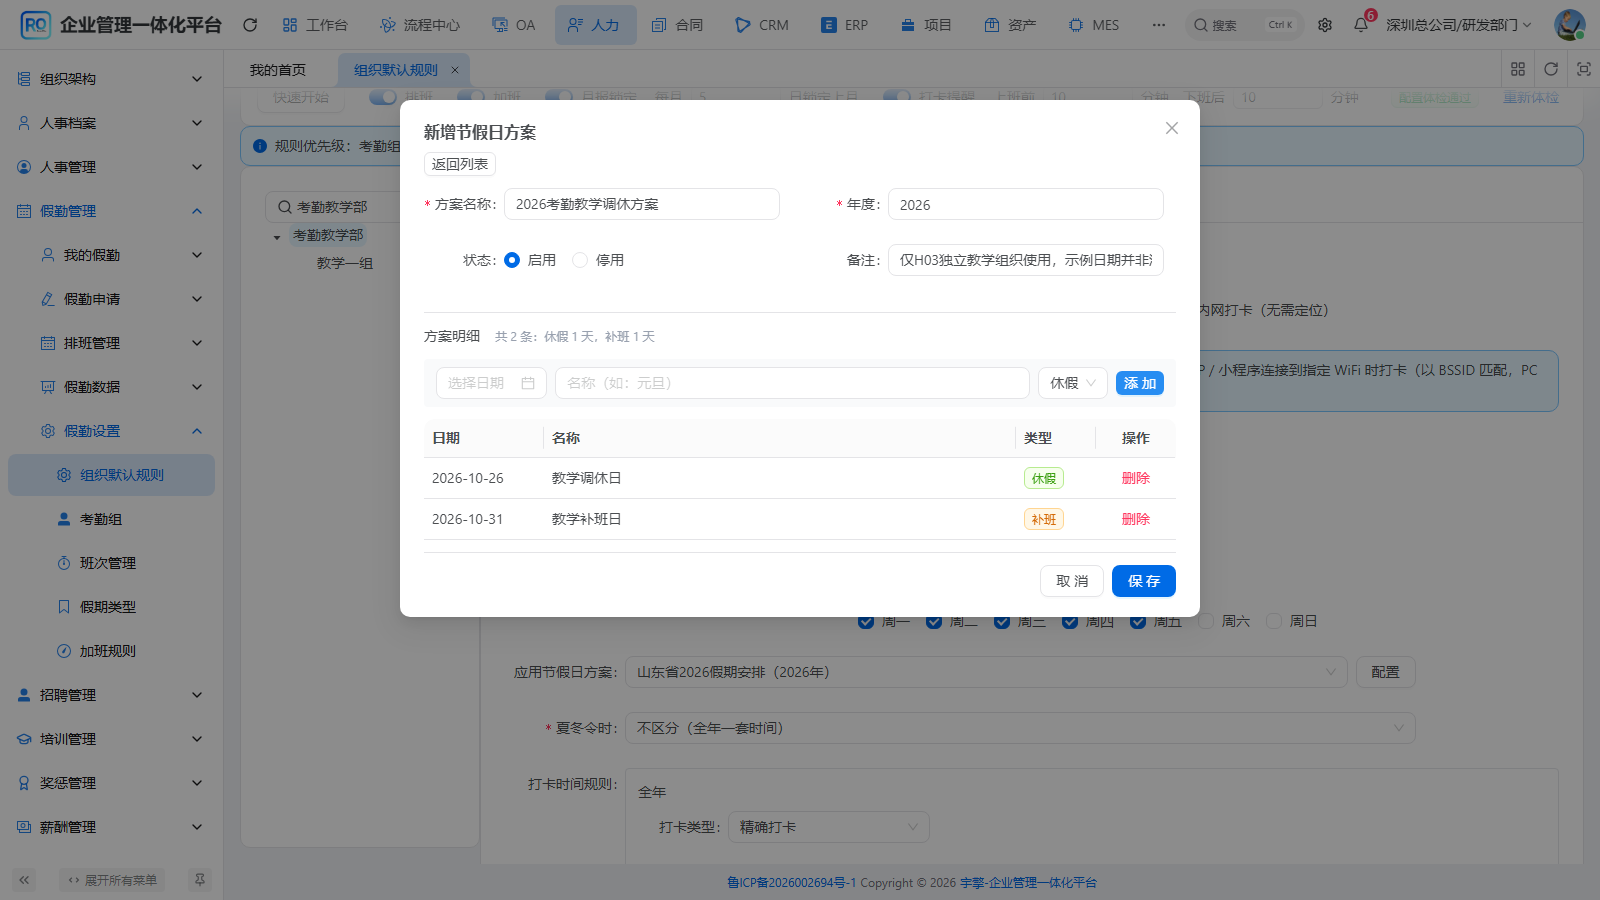The image size is (1600, 900).
Task: Click the 返回列表 button
Action: coord(460,164)
